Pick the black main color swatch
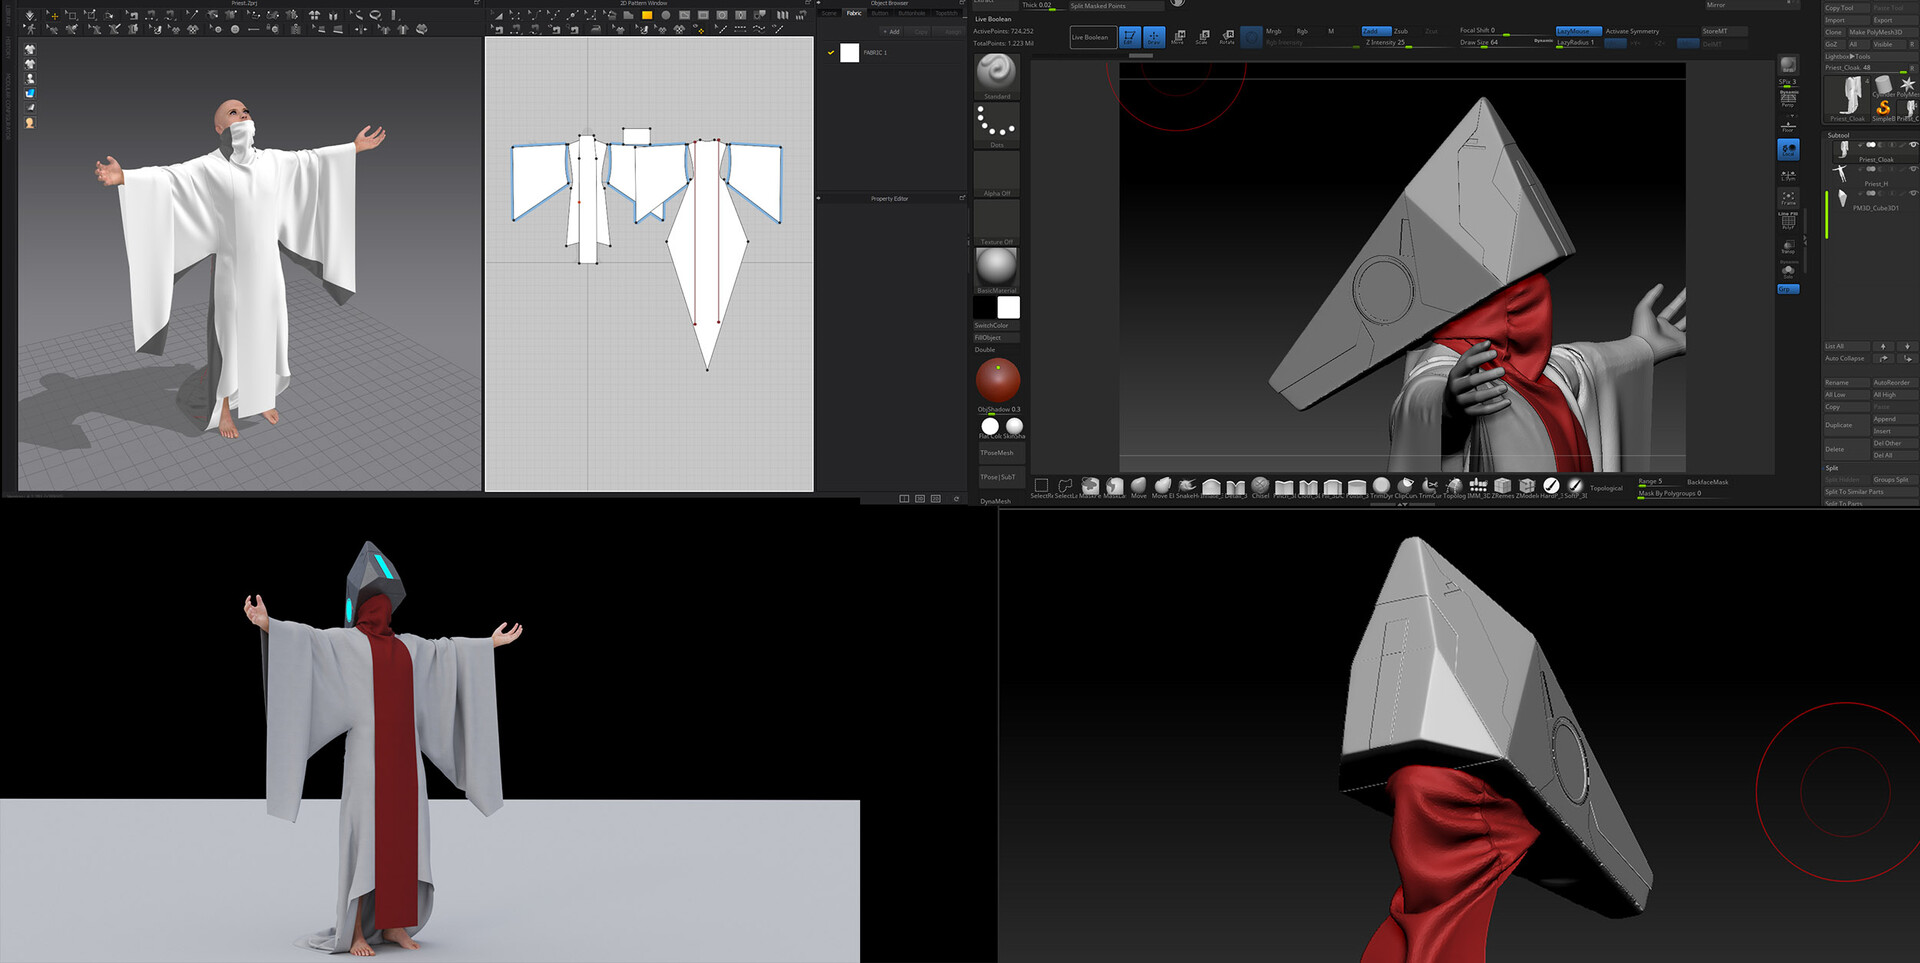Image resolution: width=1920 pixels, height=963 pixels. coord(985,307)
